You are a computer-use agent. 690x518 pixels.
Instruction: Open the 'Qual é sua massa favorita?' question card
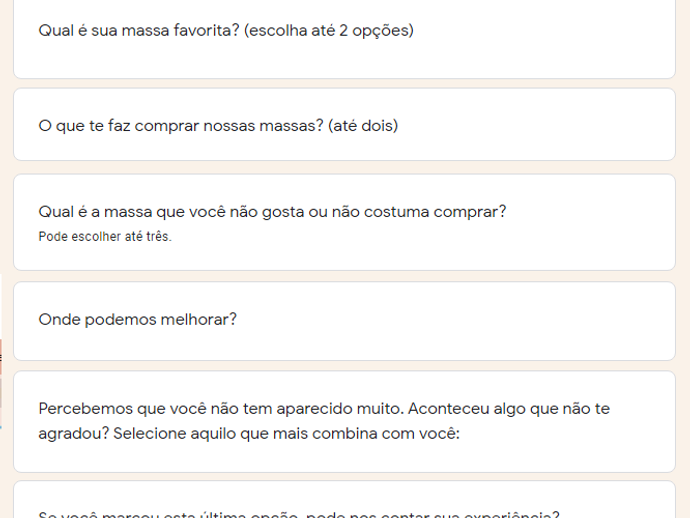(344, 39)
